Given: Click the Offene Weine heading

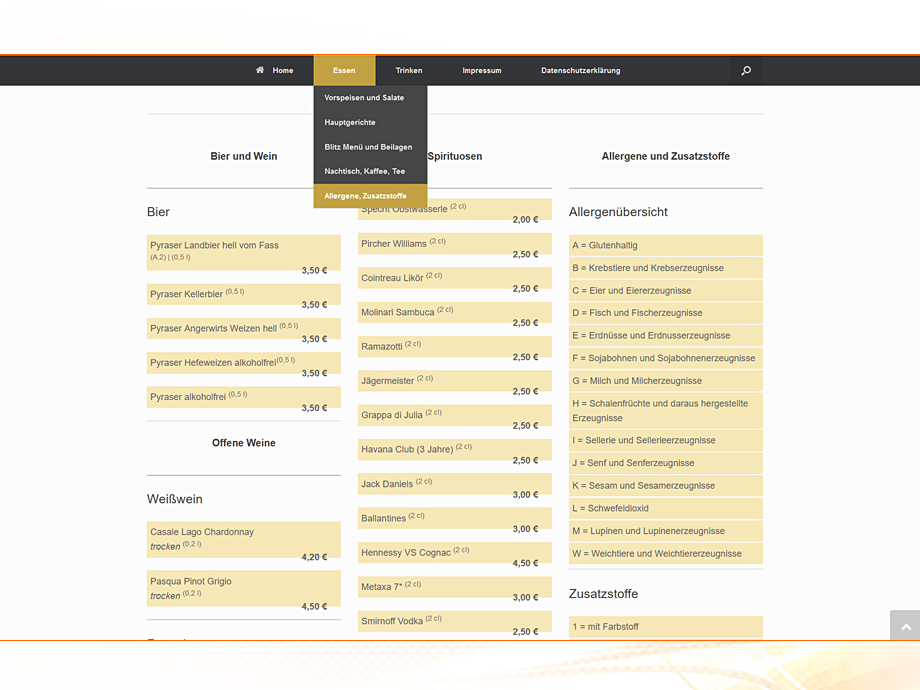Looking at the screenshot, I should [x=243, y=443].
